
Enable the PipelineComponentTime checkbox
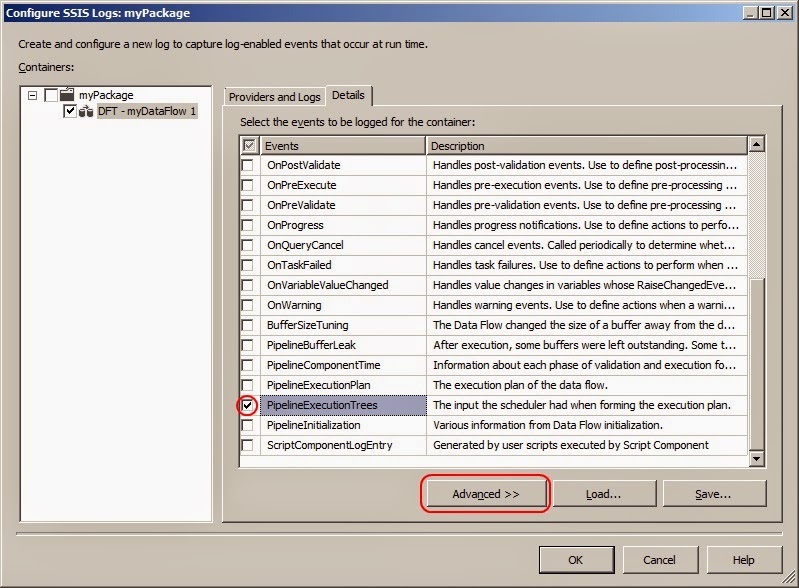247,365
